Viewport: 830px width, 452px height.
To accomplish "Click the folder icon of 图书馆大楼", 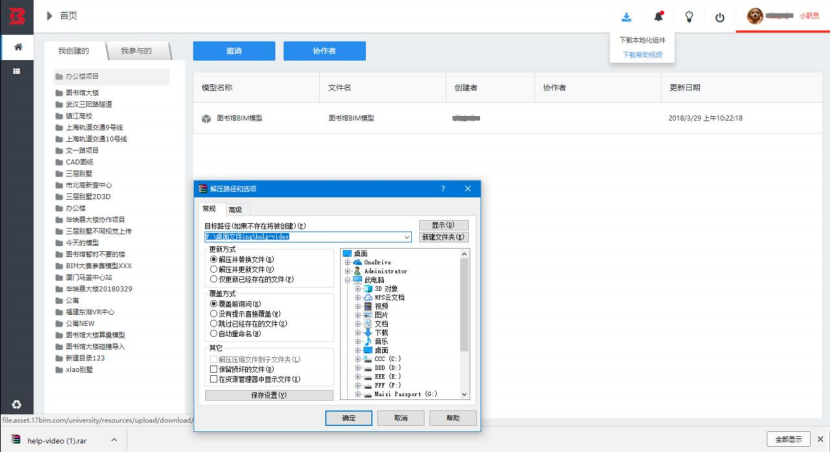I will click(59, 93).
